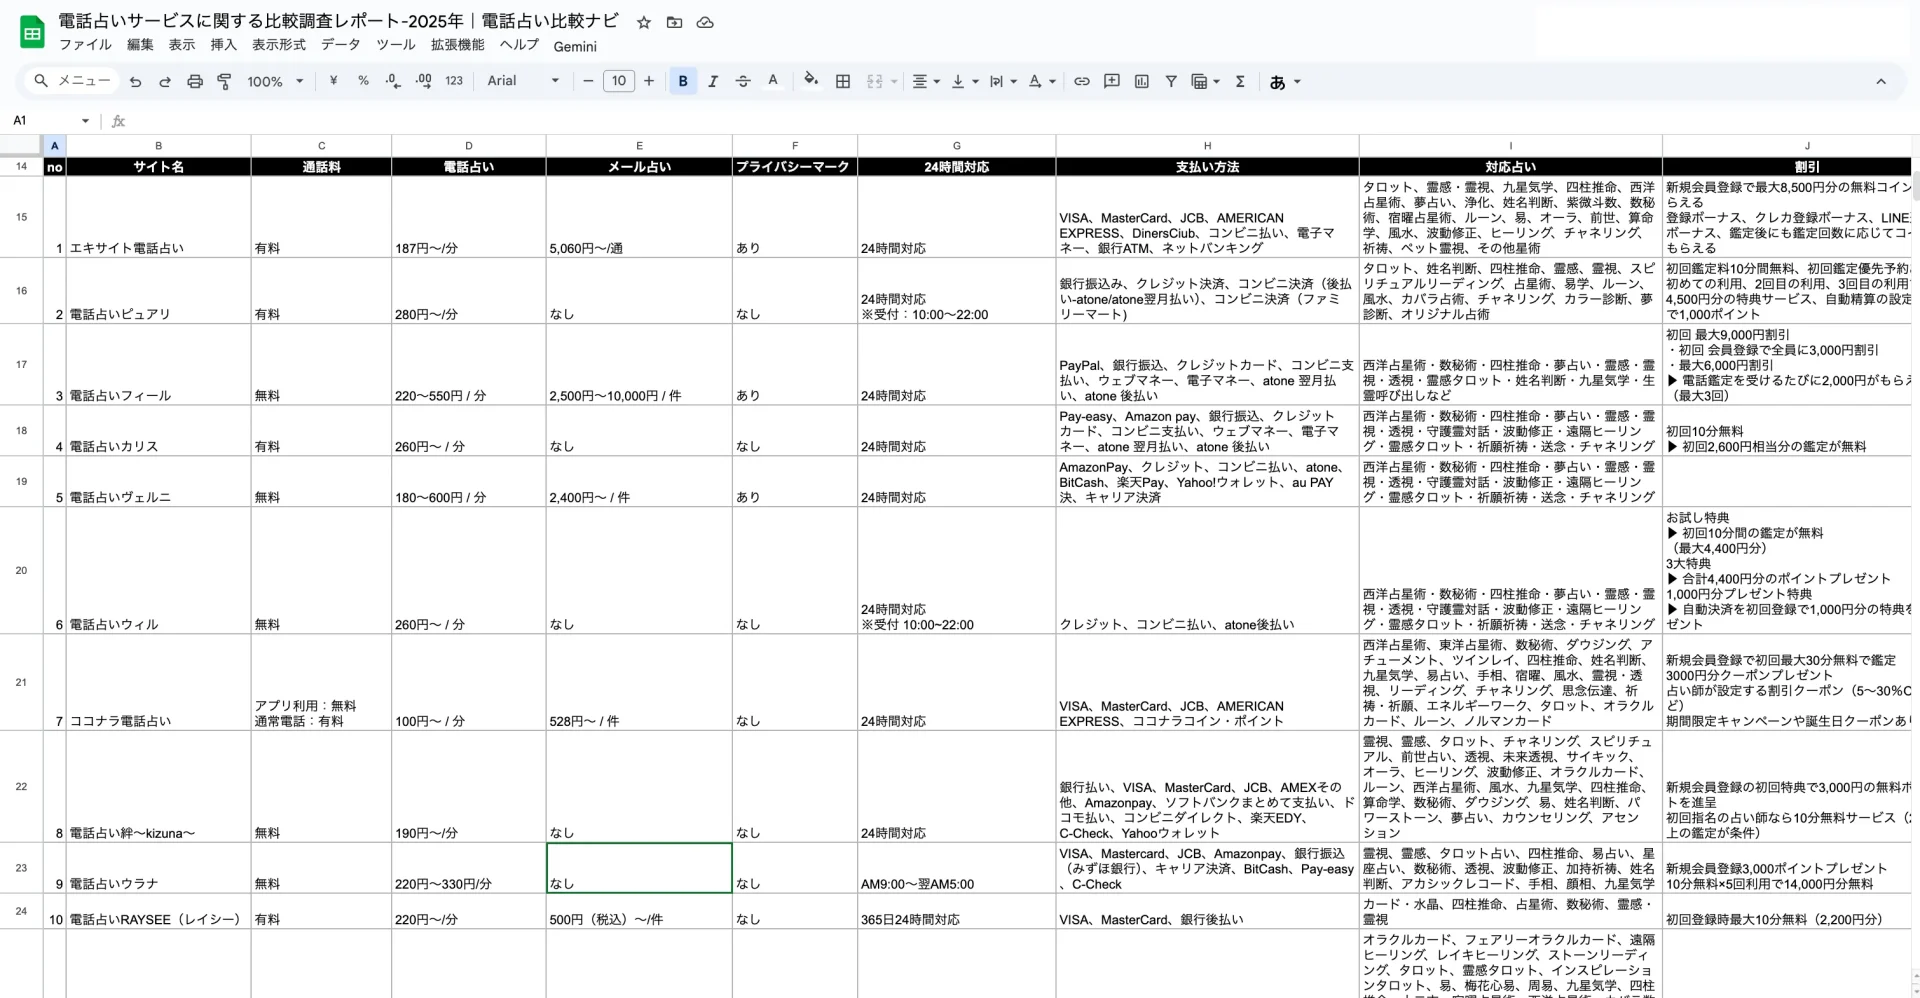Open the zoom 100% dropdown
Screen dimensions: 1920x998
275,82
